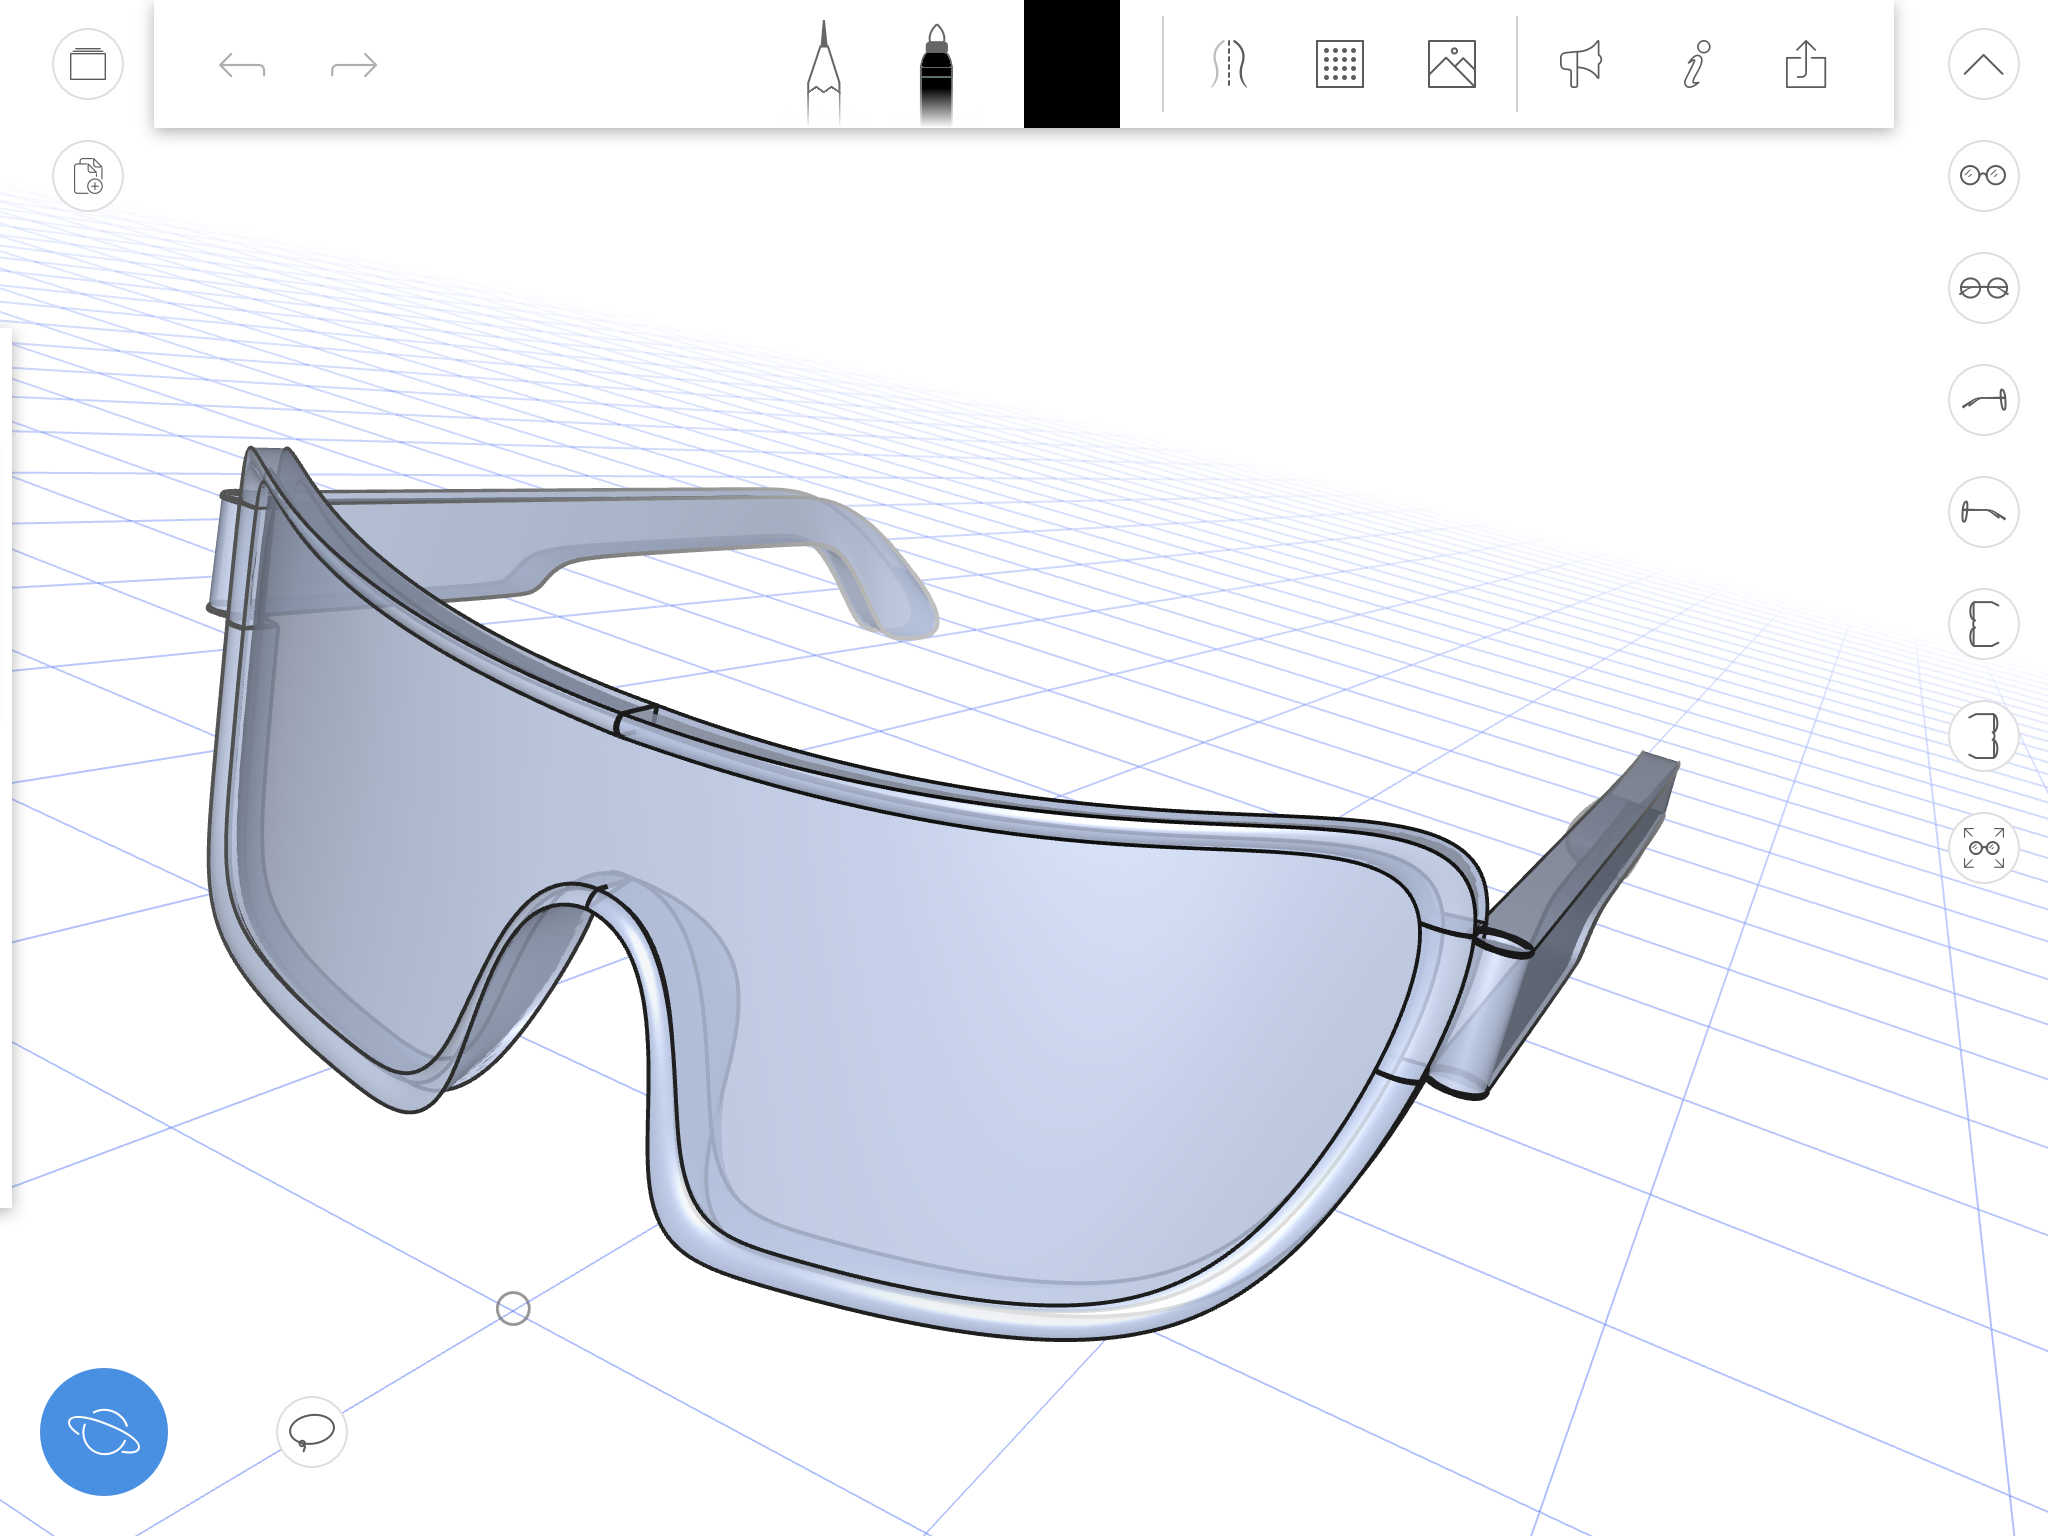The image size is (2048, 1536).
Task: Switch to right temple side view
Action: [1983, 512]
